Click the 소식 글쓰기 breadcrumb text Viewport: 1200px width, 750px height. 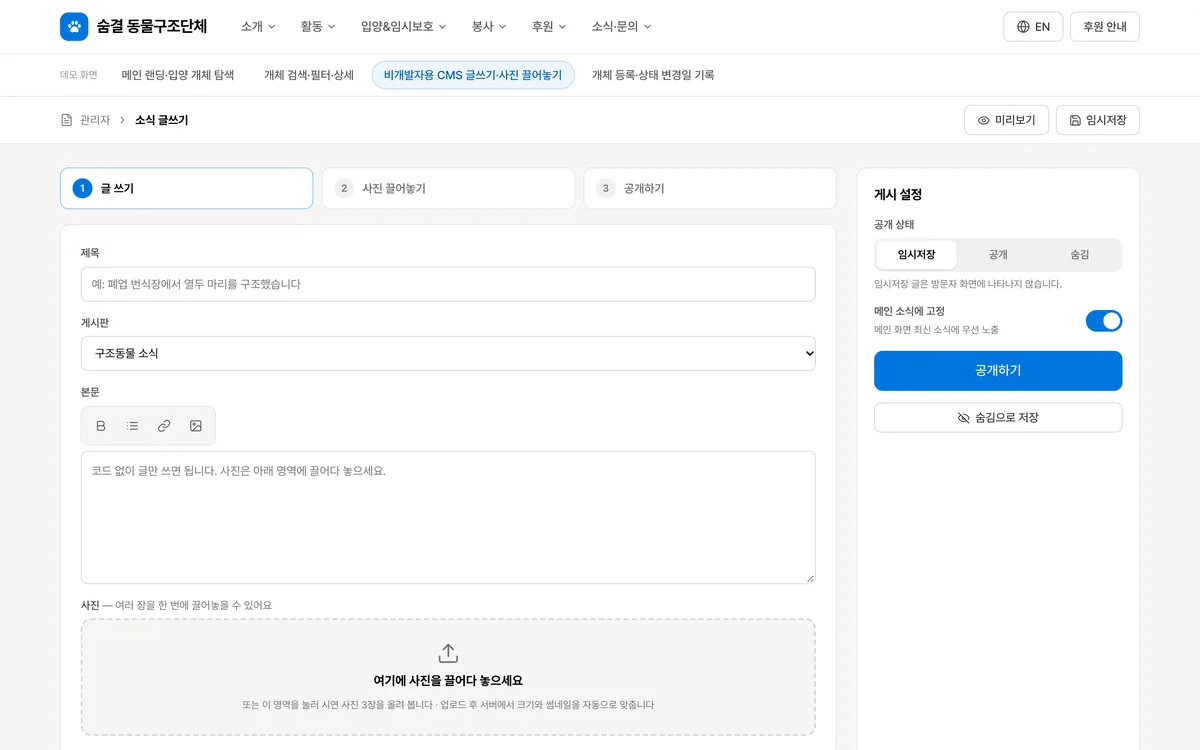click(162, 120)
